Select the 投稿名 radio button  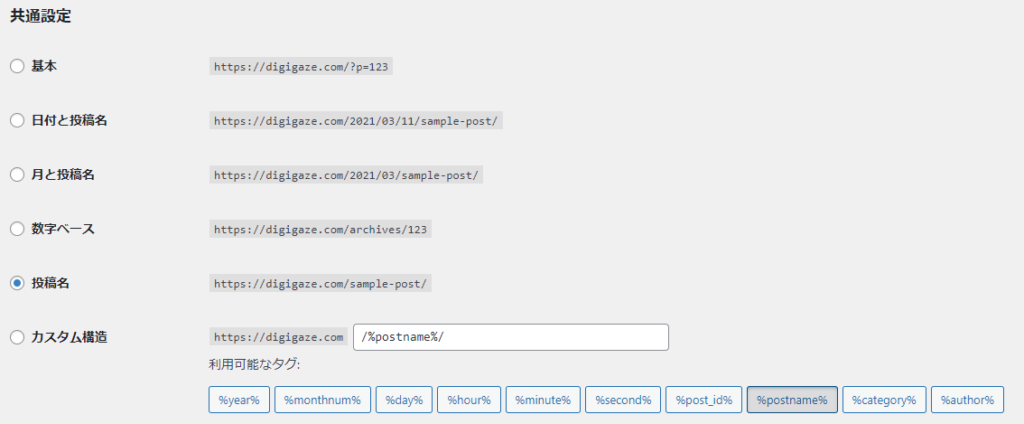[x=17, y=283]
